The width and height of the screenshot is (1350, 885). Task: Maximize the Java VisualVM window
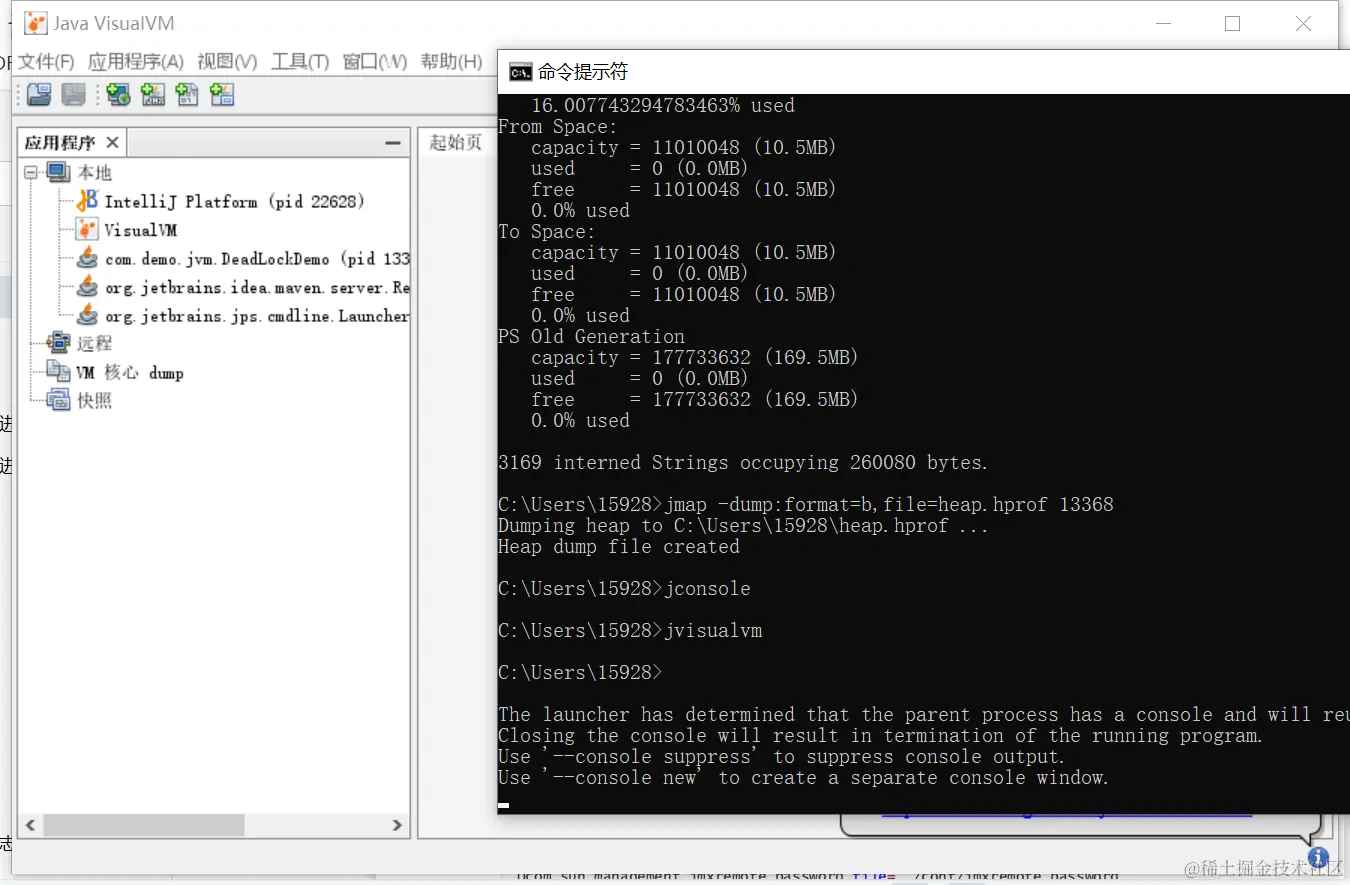pos(1232,23)
